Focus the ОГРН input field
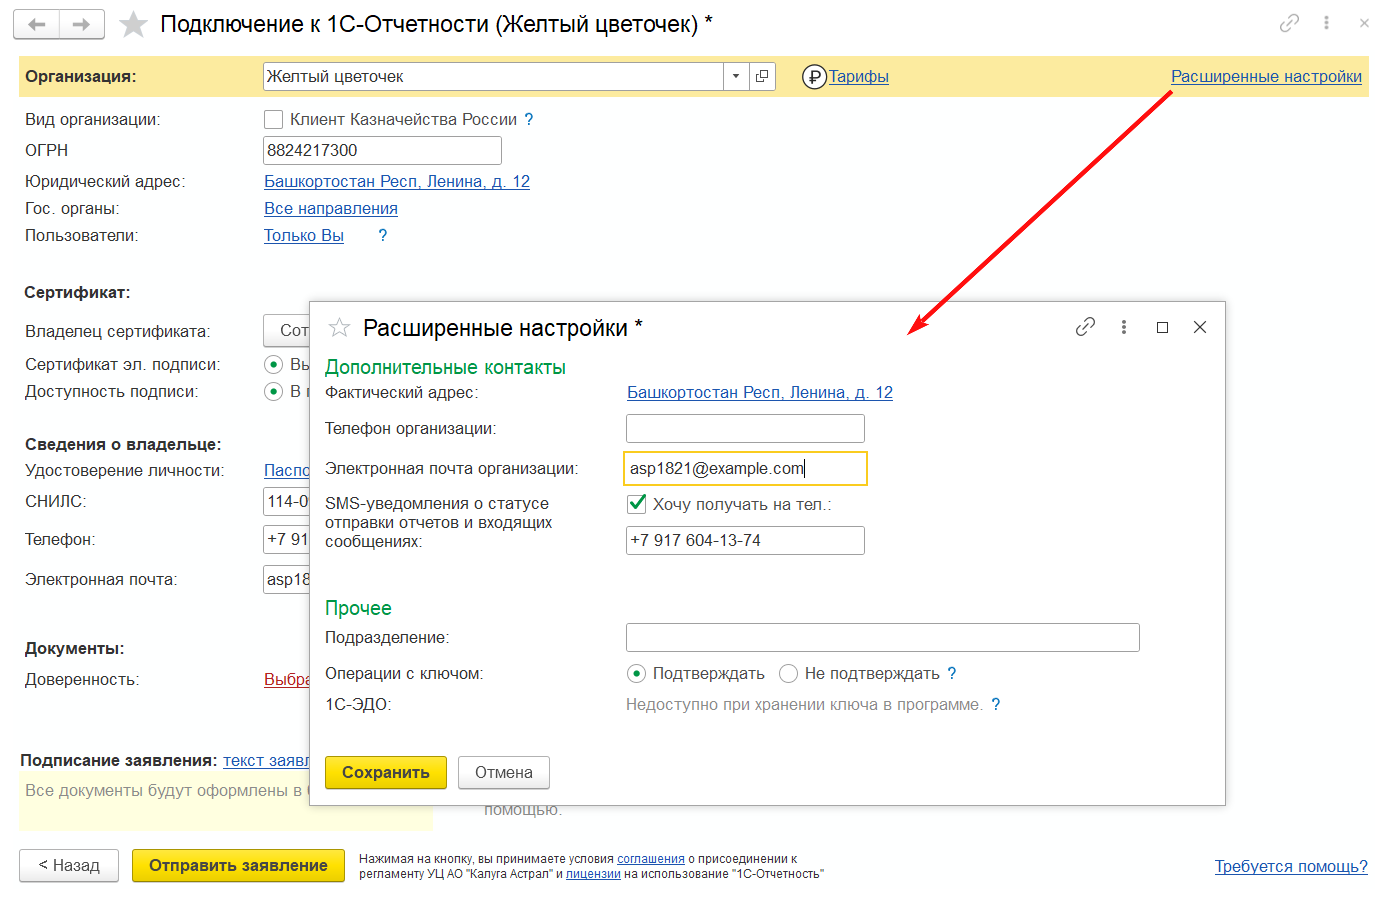1389x920 pixels. coord(382,150)
